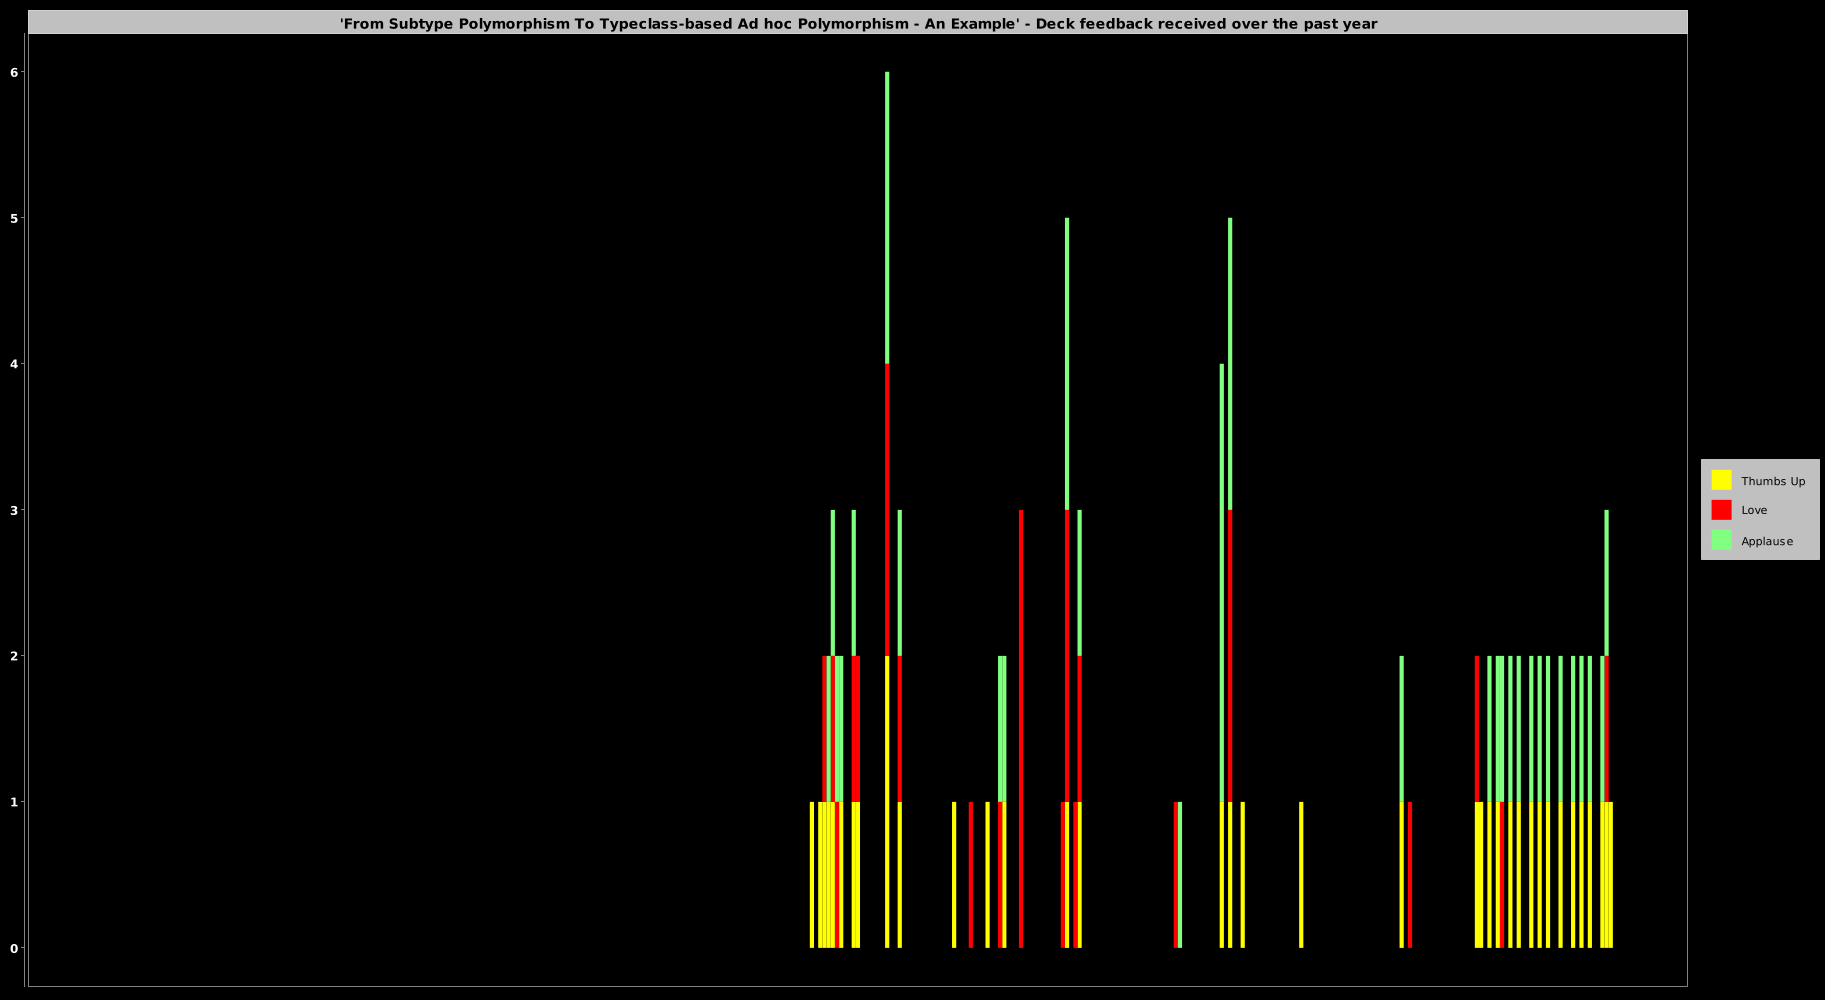Click the y-axis label 5

[x=15, y=218]
